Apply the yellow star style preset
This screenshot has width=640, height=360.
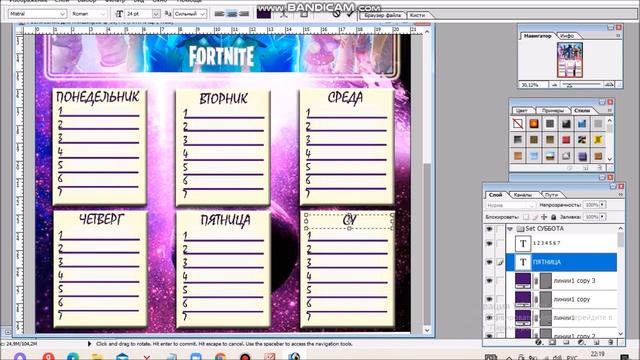(x=598, y=140)
